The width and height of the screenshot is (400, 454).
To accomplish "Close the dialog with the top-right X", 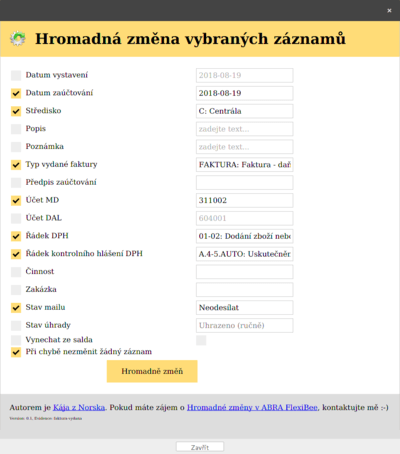I will coord(389,11).
